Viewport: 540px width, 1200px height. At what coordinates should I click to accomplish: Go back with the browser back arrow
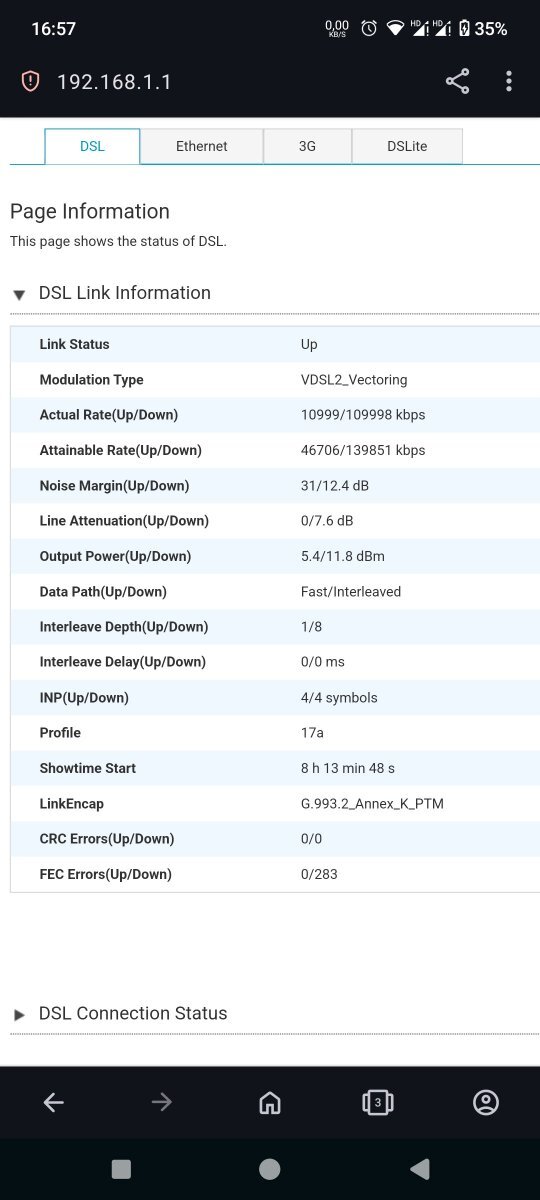pyautogui.click(x=53, y=1102)
